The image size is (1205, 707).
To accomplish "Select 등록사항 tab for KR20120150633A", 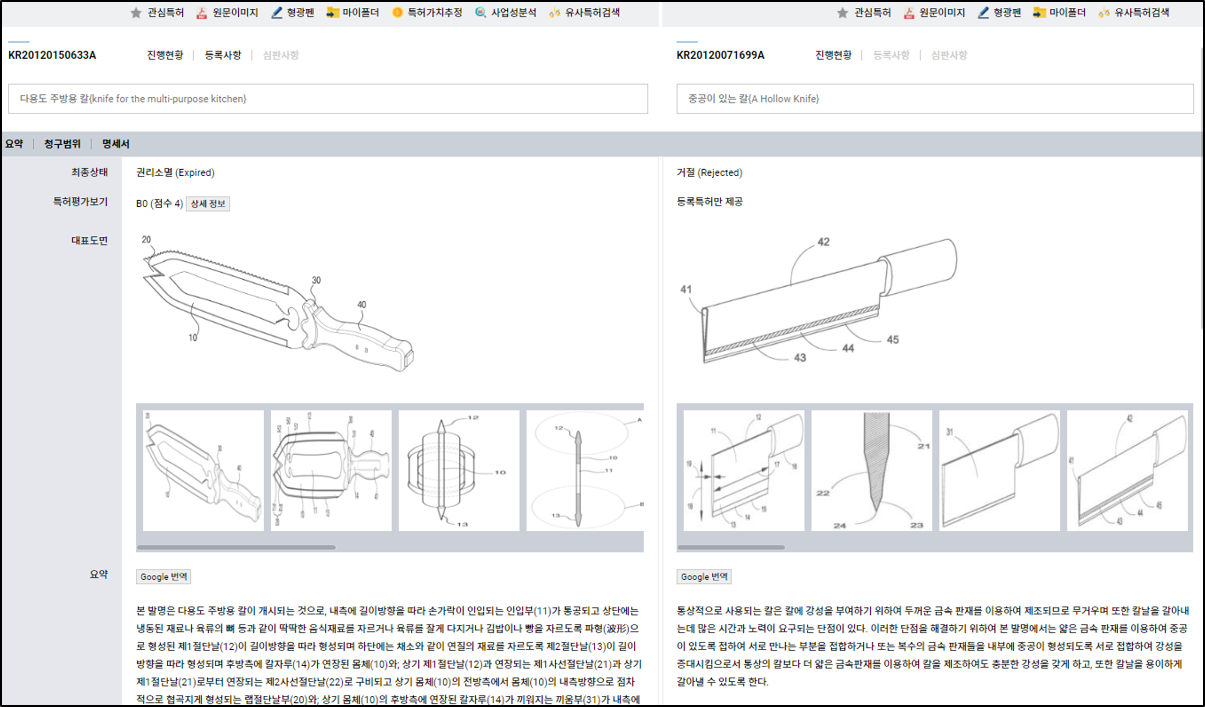I will click(222, 55).
